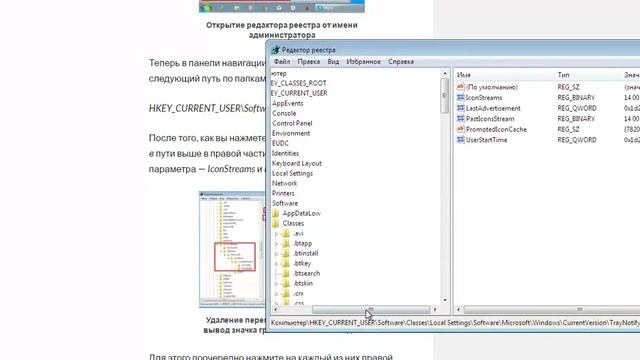Click the .btskin key folder icon
Image resolution: width=640 pixels, height=360 pixels.
[x=286, y=283]
